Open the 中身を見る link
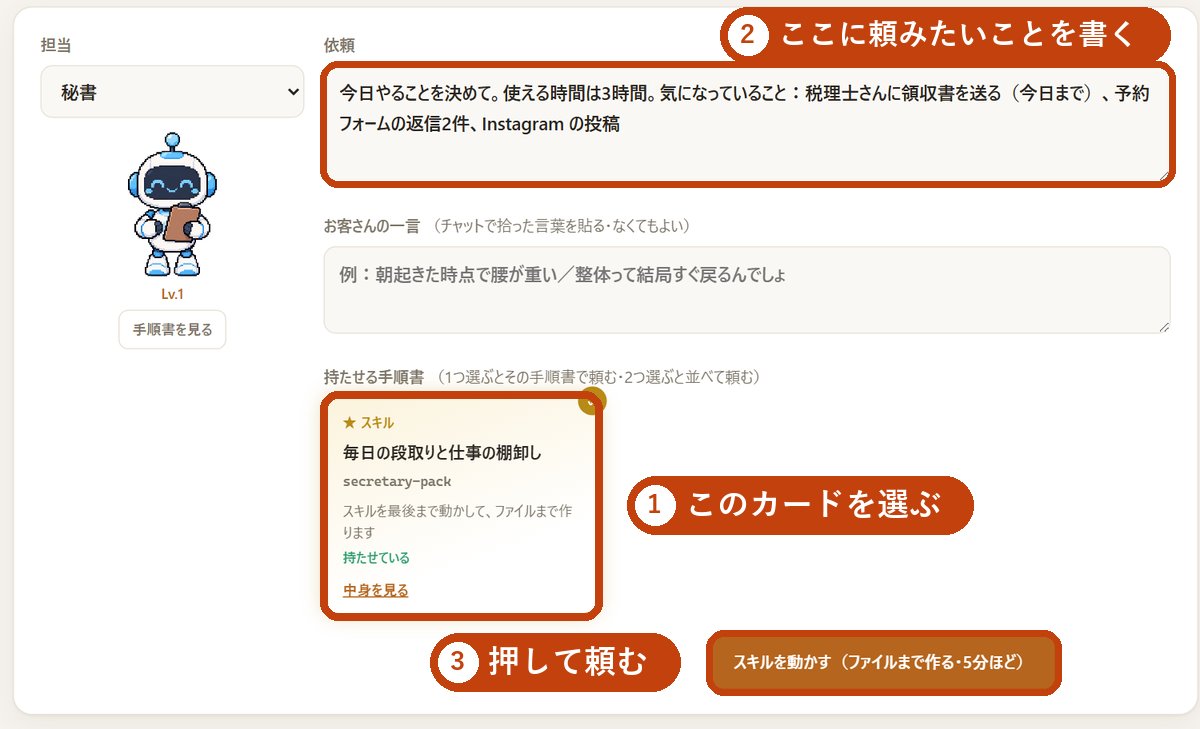The width and height of the screenshot is (1200, 729). [375, 590]
